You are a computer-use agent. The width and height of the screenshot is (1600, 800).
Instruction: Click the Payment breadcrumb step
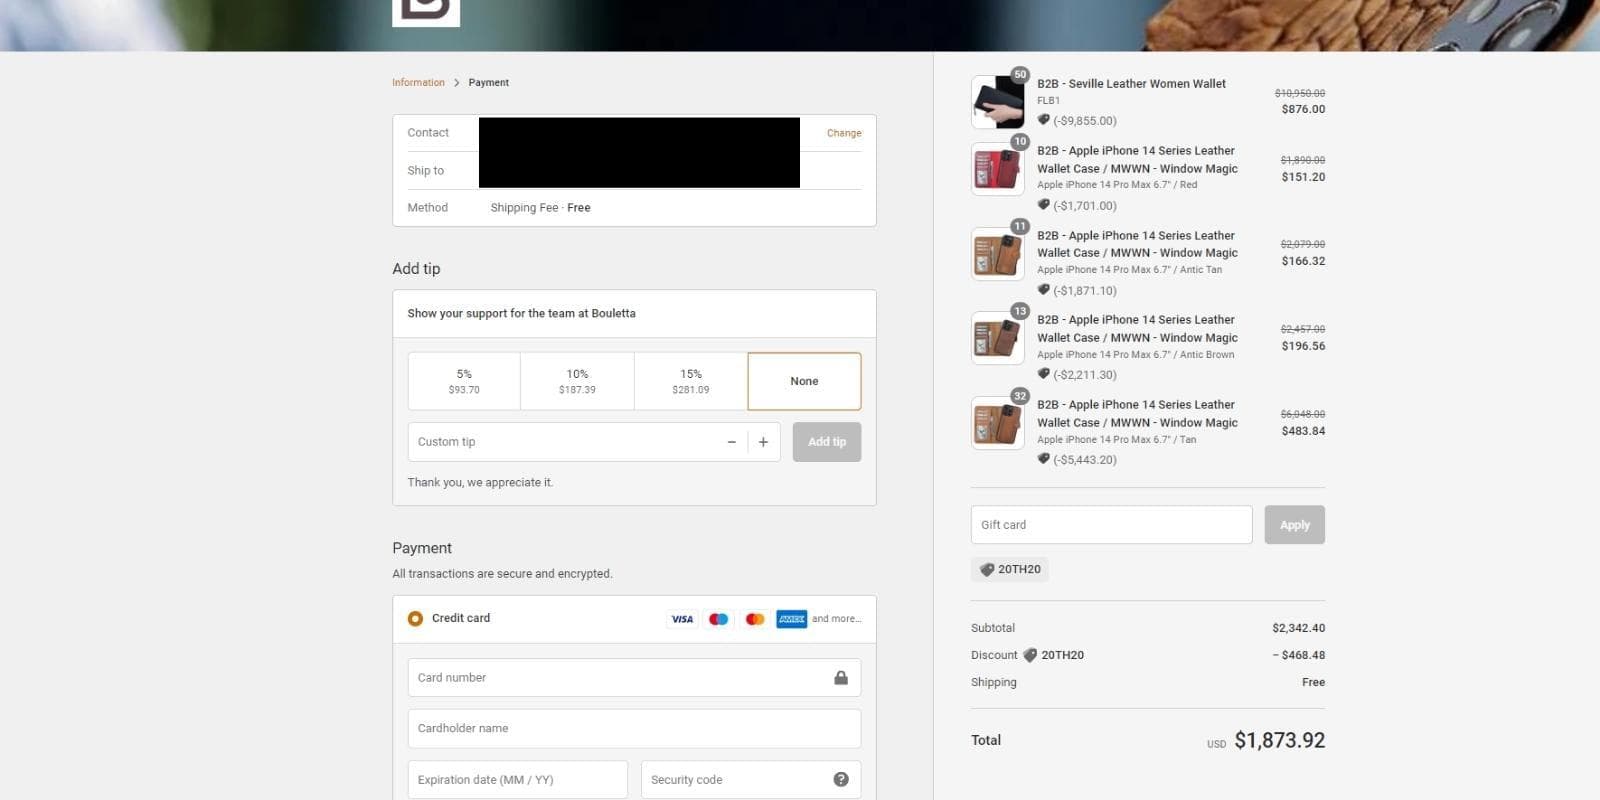click(488, 83)
